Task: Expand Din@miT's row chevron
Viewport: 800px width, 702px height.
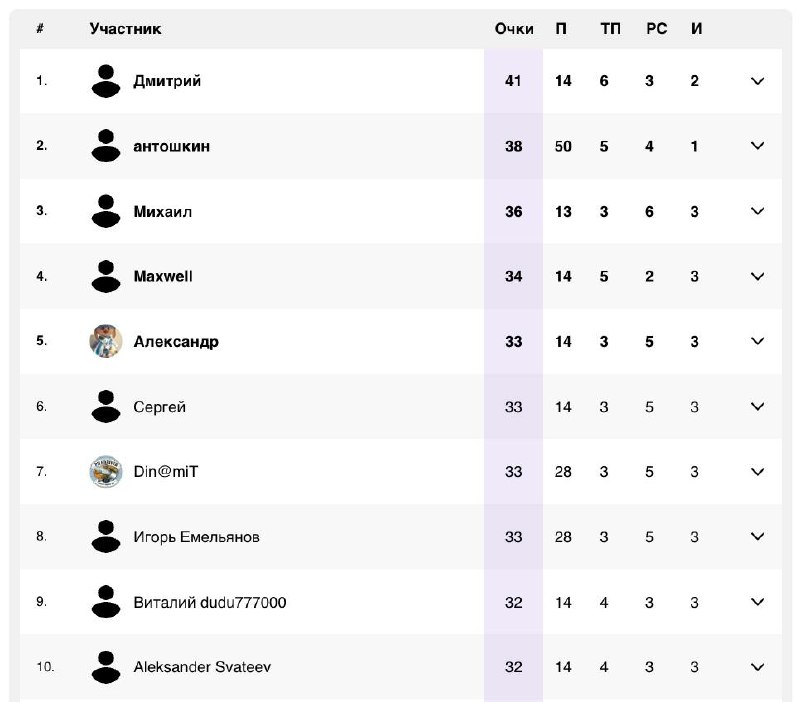Action: coord(758,471)
